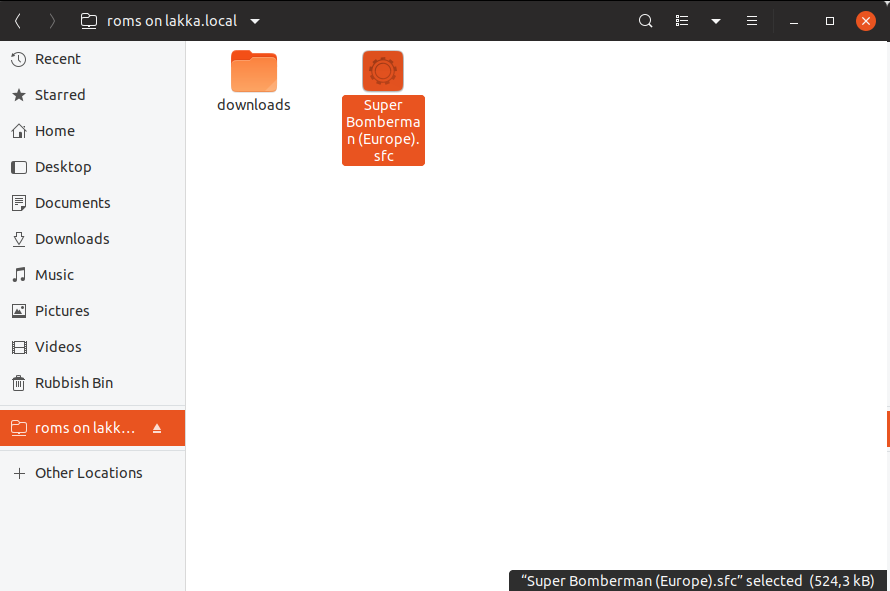This screenshot has width=890, height=591.
Task: Open Rubbish Bin in the sidebar
Action: 93,383
